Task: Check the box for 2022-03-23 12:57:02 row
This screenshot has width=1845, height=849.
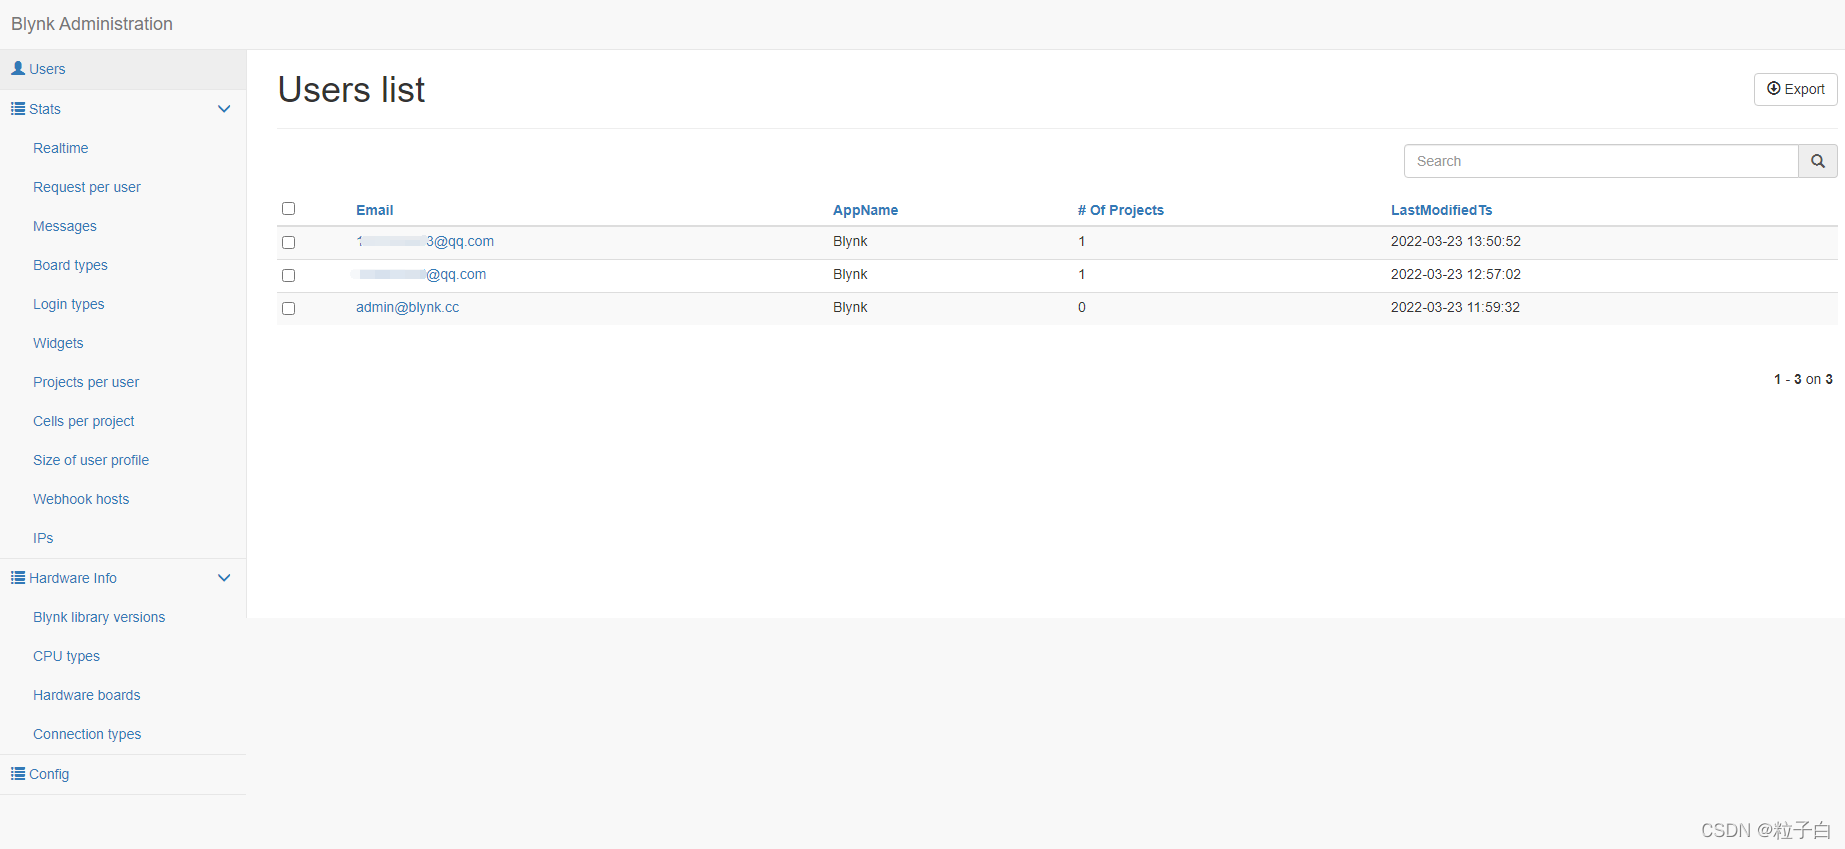Action: click(x=288, y=275)
